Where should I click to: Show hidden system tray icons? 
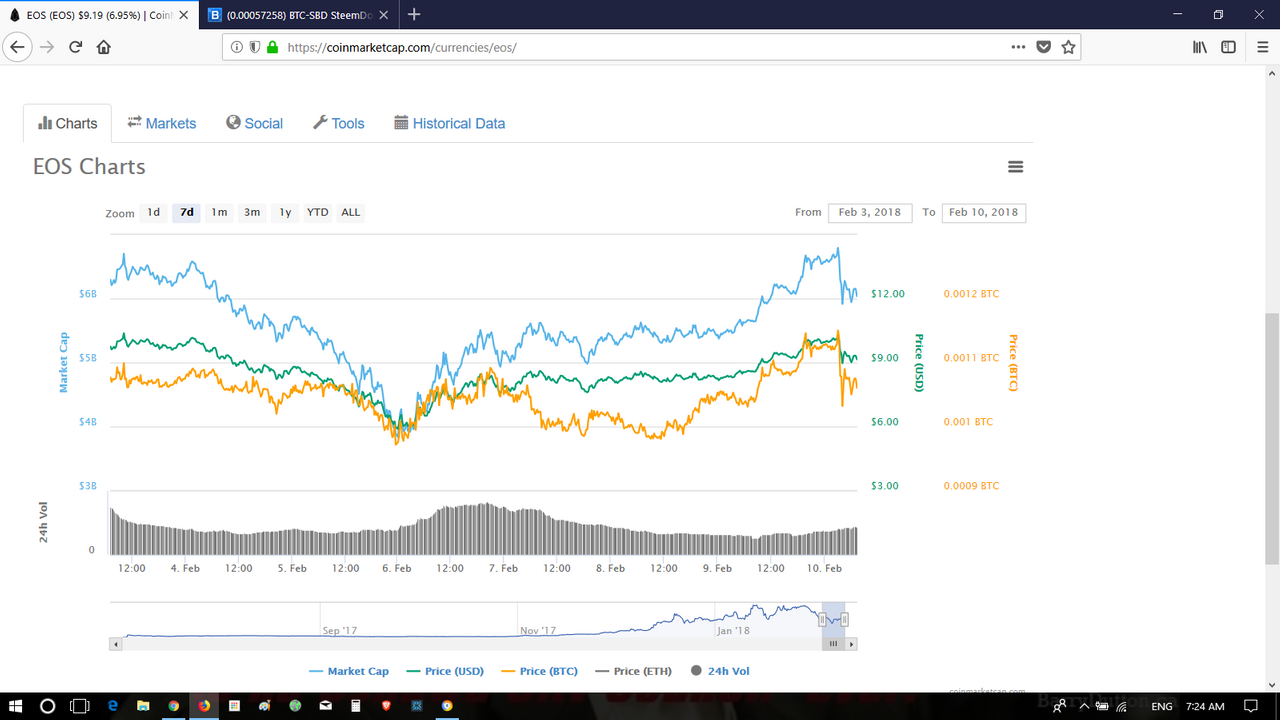[x=1084, y=706]
